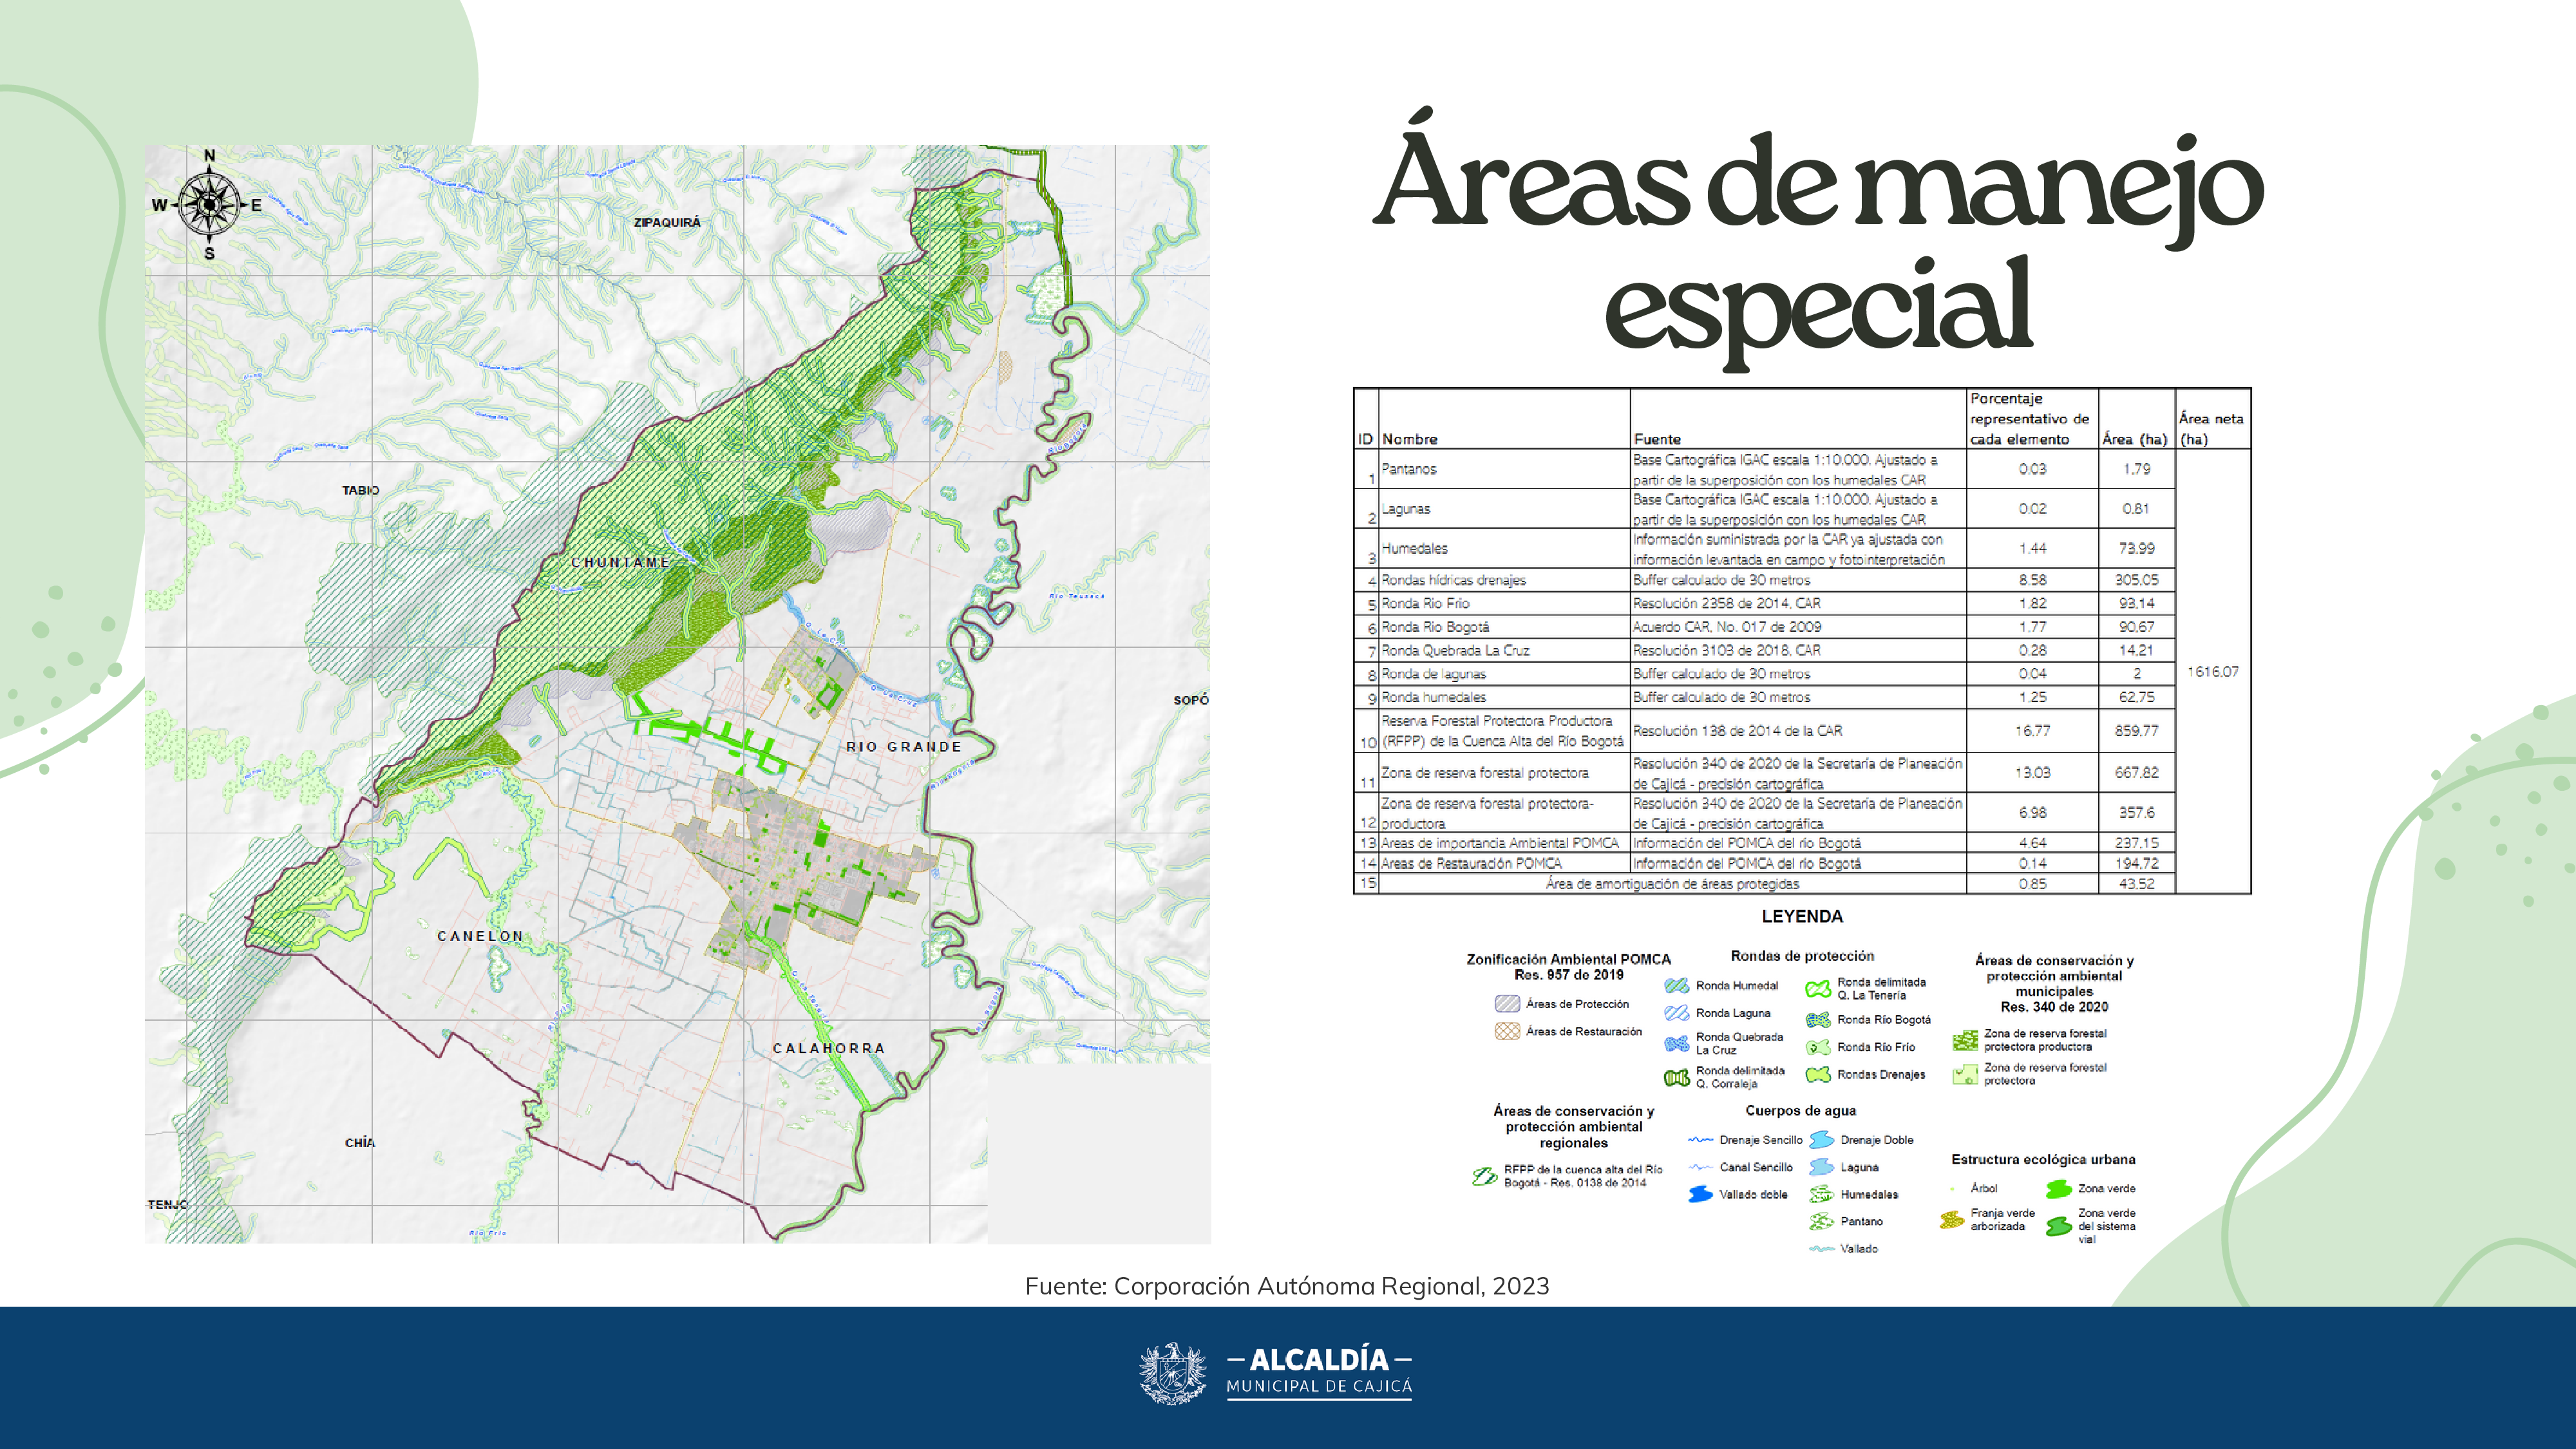Click the RIO GRANDE label on the map
This screenshot has width=2576, height=1449.
coord(903,747)
